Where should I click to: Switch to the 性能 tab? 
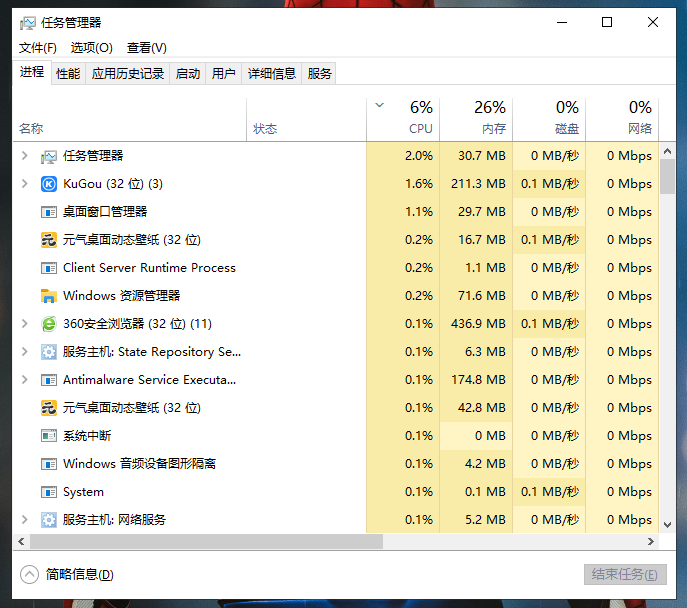pyautogui.click(x=68, y=73)
